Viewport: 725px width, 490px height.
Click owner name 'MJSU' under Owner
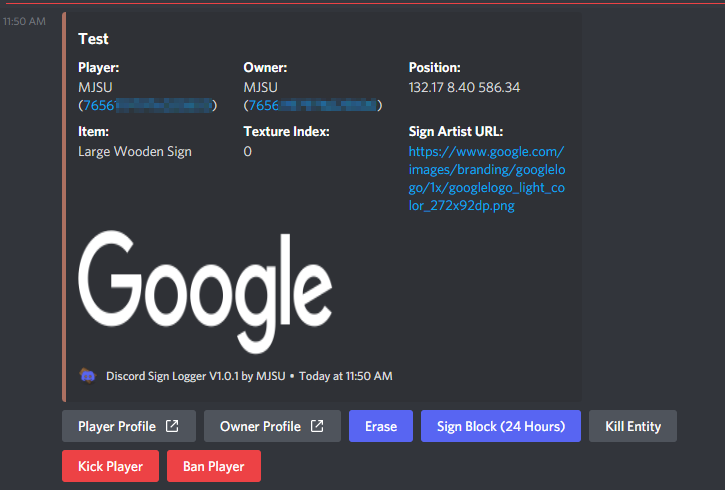(x=261, y=87)
